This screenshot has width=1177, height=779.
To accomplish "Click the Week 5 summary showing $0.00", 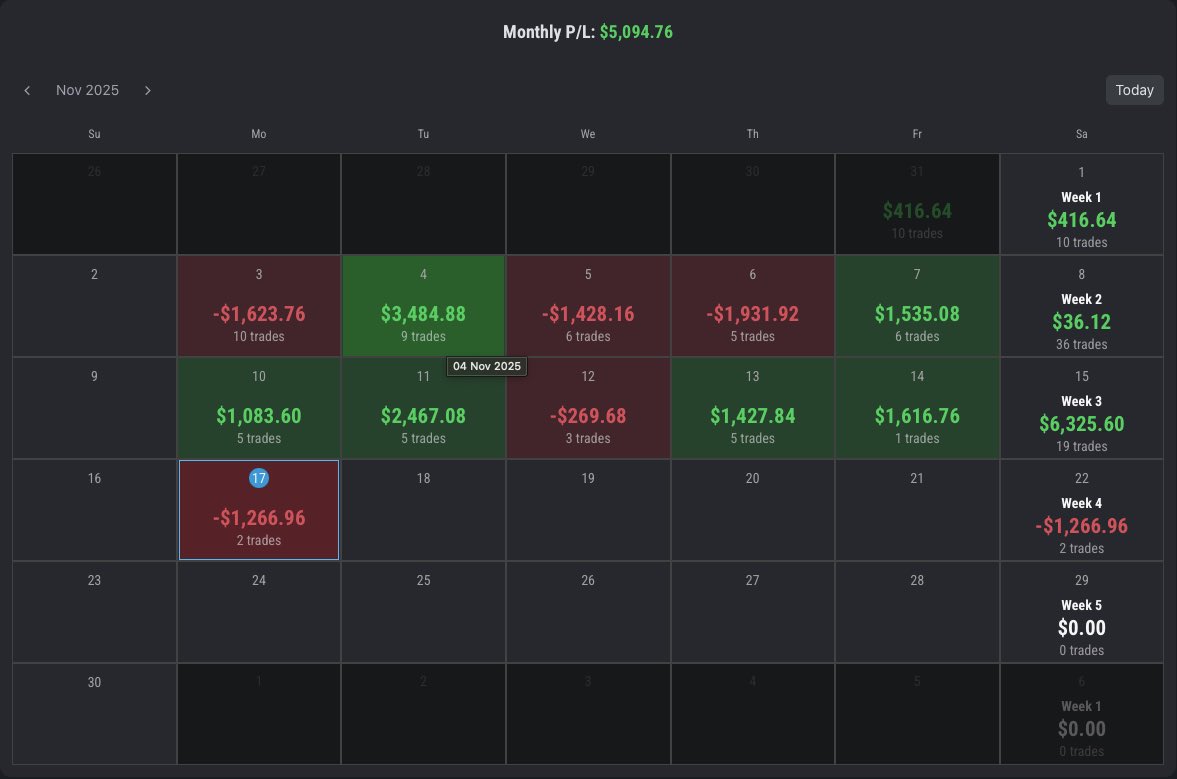I will click(x=1081, y=612).
